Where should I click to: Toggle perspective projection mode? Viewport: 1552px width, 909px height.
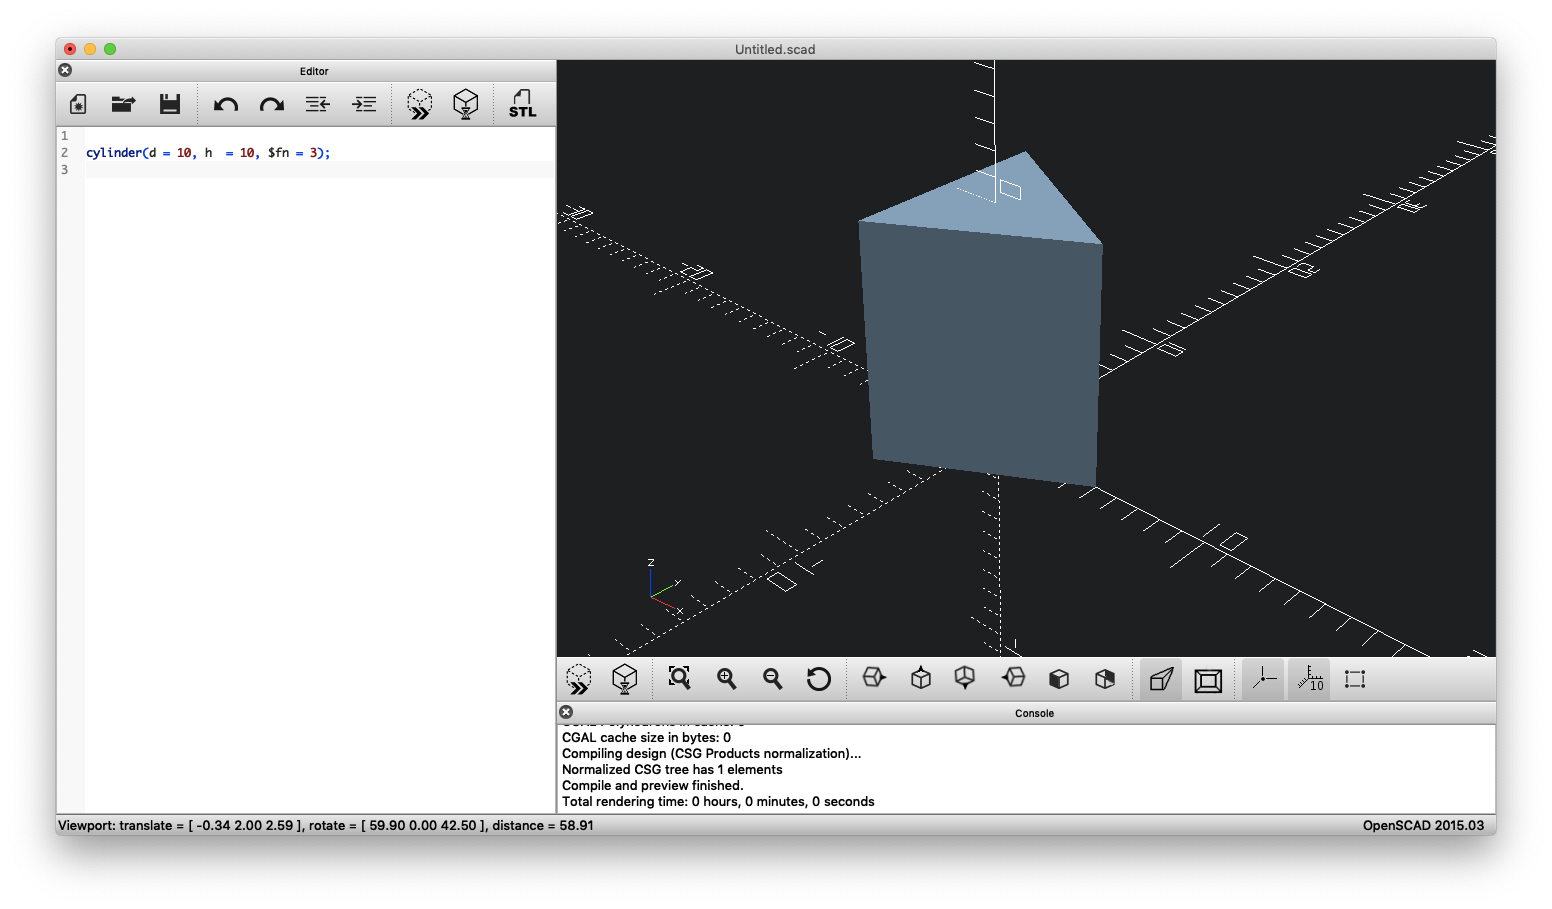pyautogui.click(x=1160, y=679)
